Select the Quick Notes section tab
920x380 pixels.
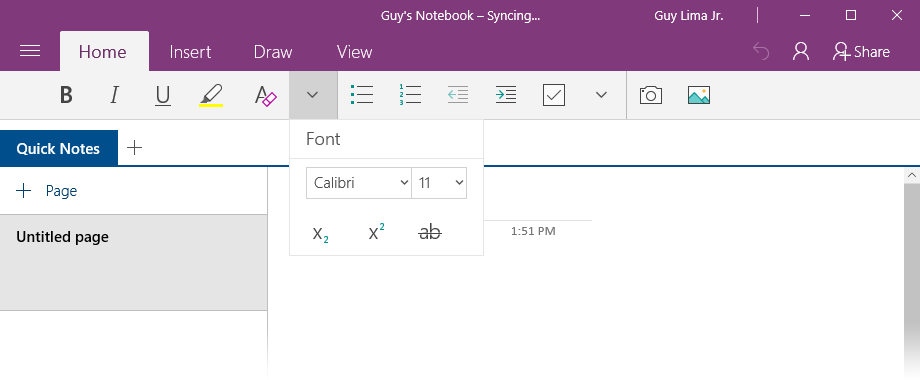click(x=59, y=148)
